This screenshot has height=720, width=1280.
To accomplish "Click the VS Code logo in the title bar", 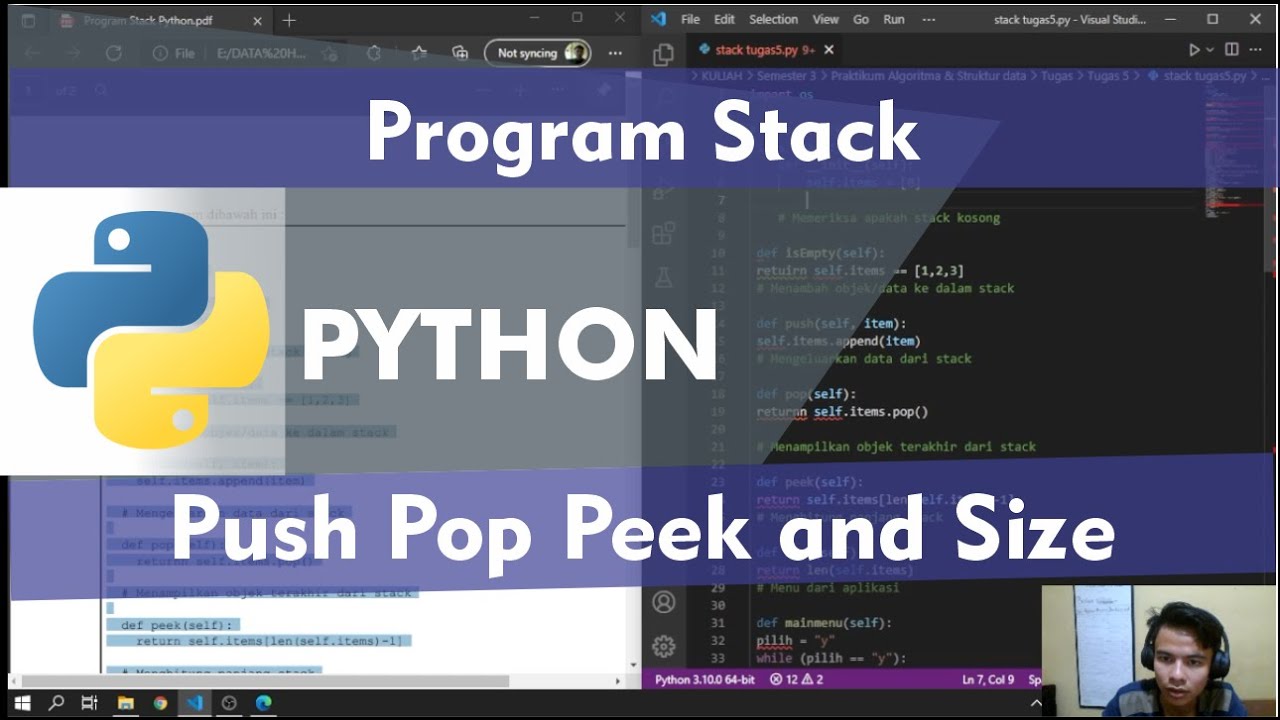I will (x=658, y=19).
